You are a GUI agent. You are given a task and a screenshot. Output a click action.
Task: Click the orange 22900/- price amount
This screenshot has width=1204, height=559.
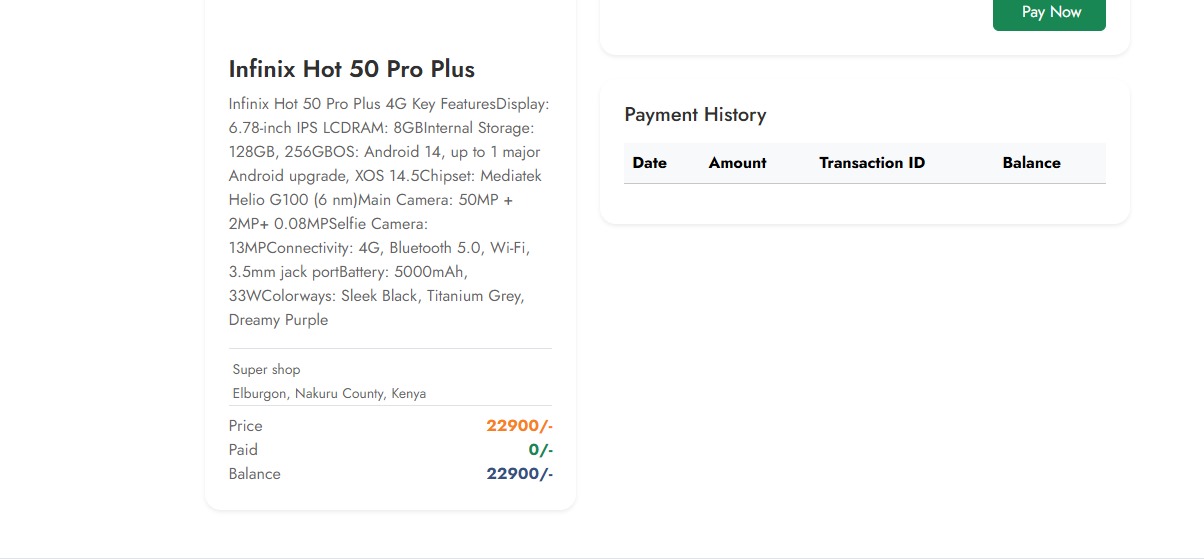pyautogui.click(x=519, y=426)
